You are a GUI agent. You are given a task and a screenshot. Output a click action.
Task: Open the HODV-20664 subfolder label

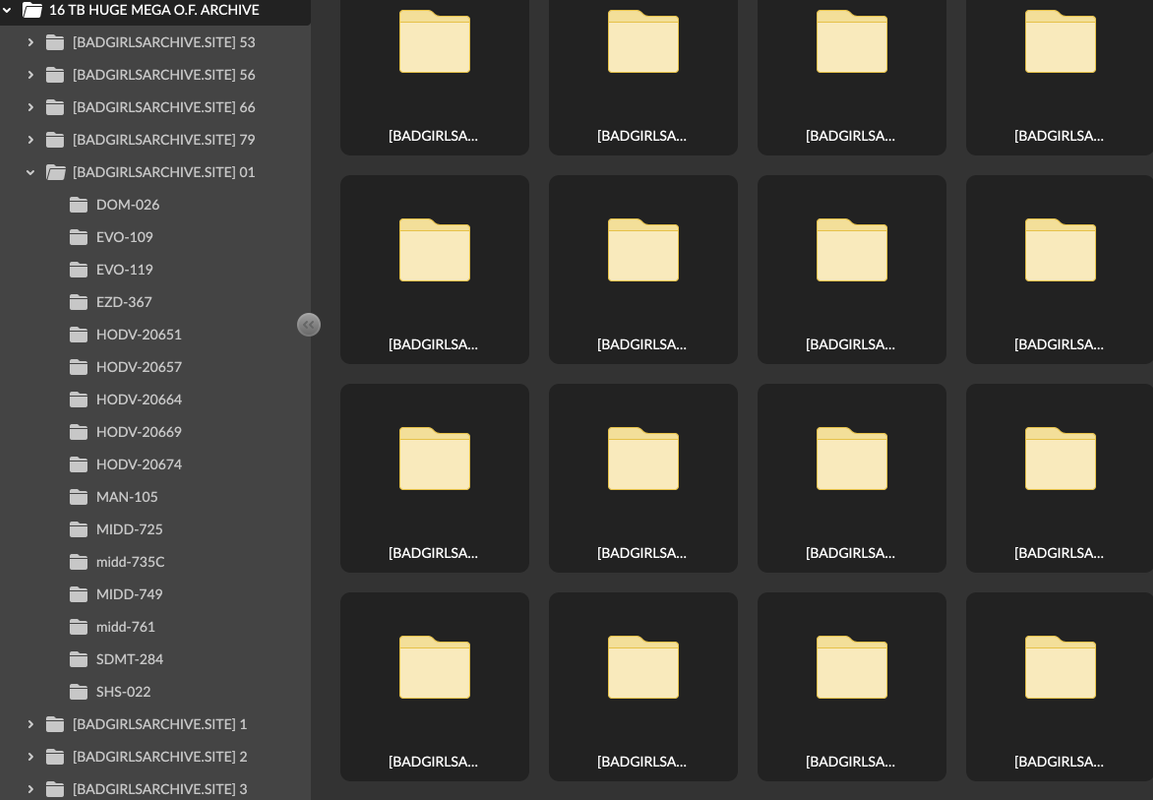139,399
